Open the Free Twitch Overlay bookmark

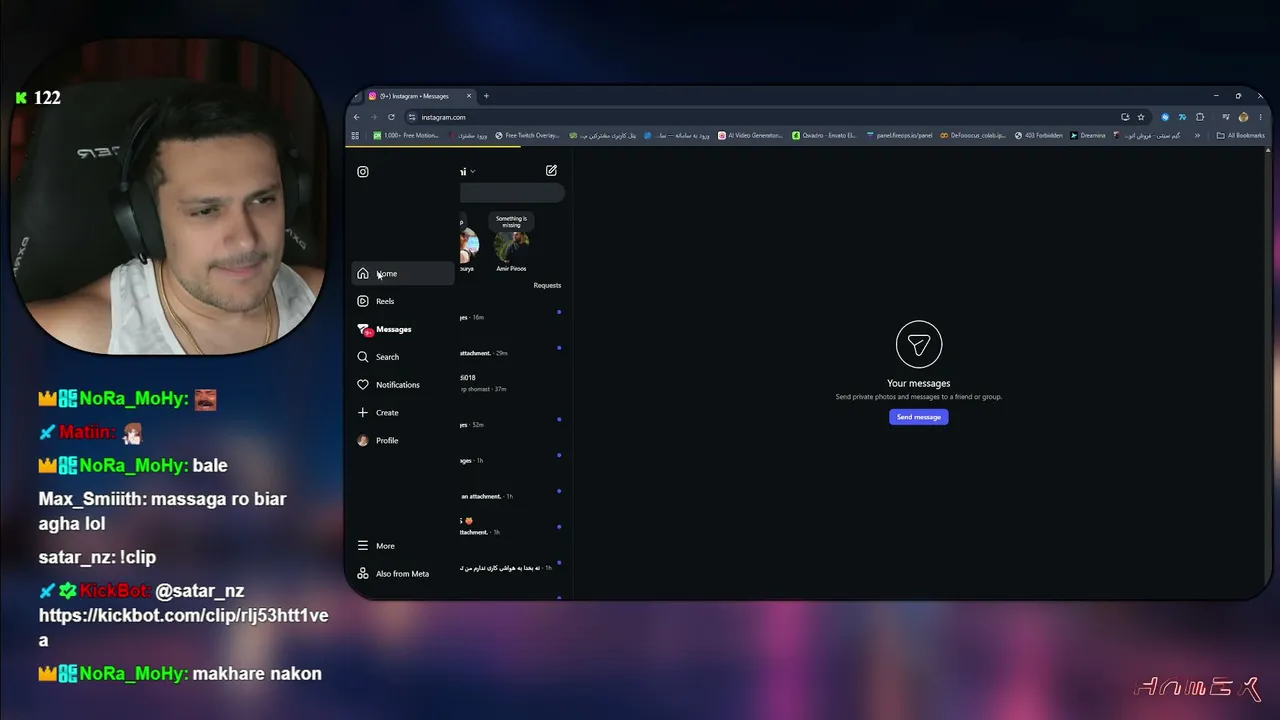[528, 135]
